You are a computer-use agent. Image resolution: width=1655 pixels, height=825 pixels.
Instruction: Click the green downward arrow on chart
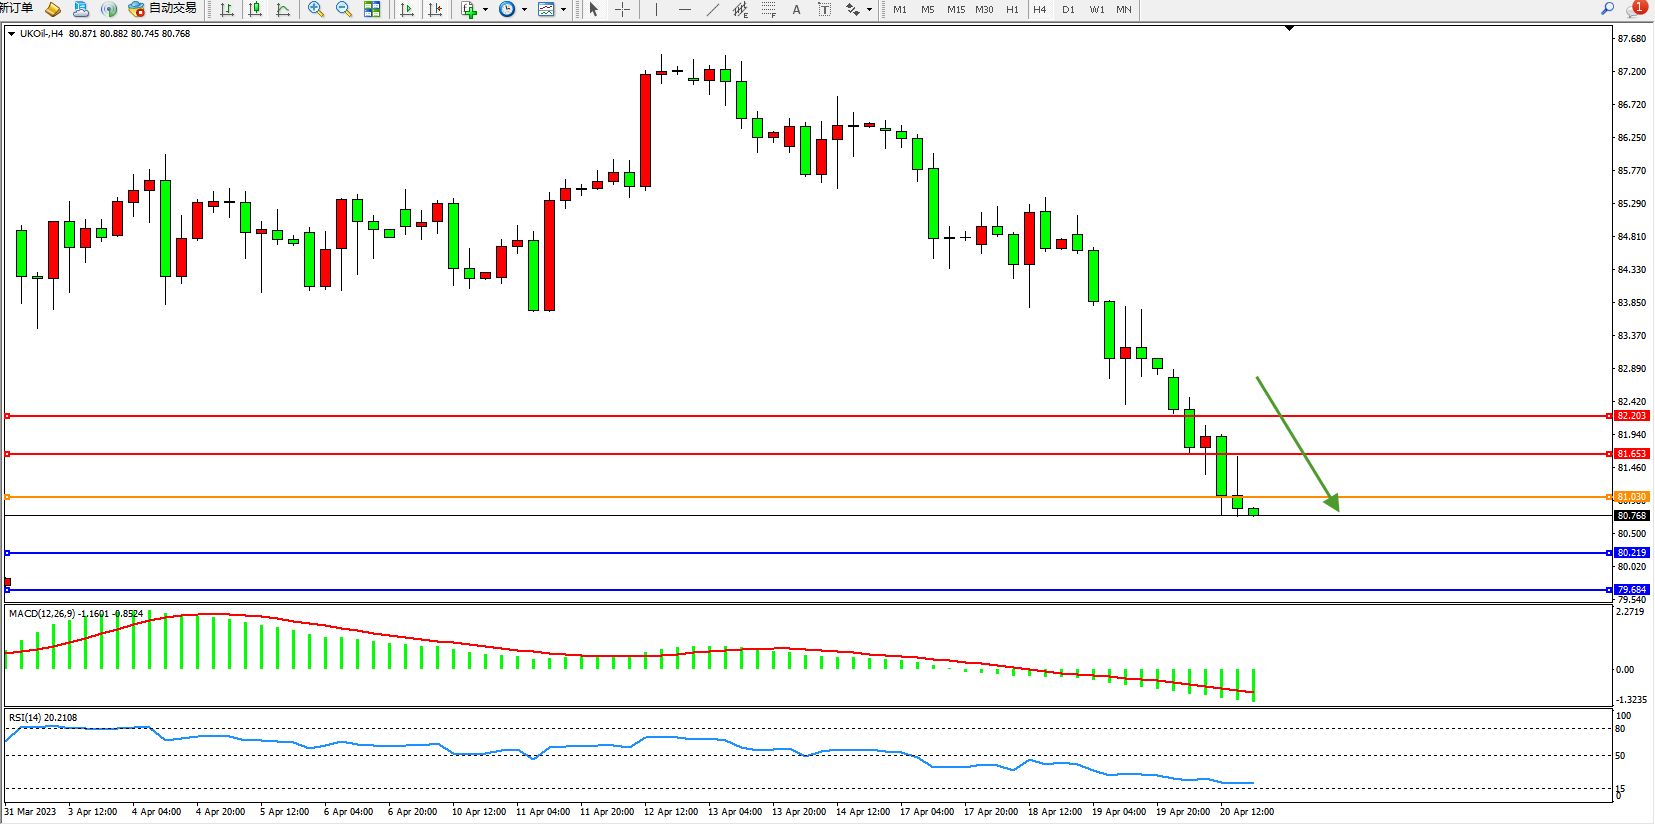point(1297,443)
